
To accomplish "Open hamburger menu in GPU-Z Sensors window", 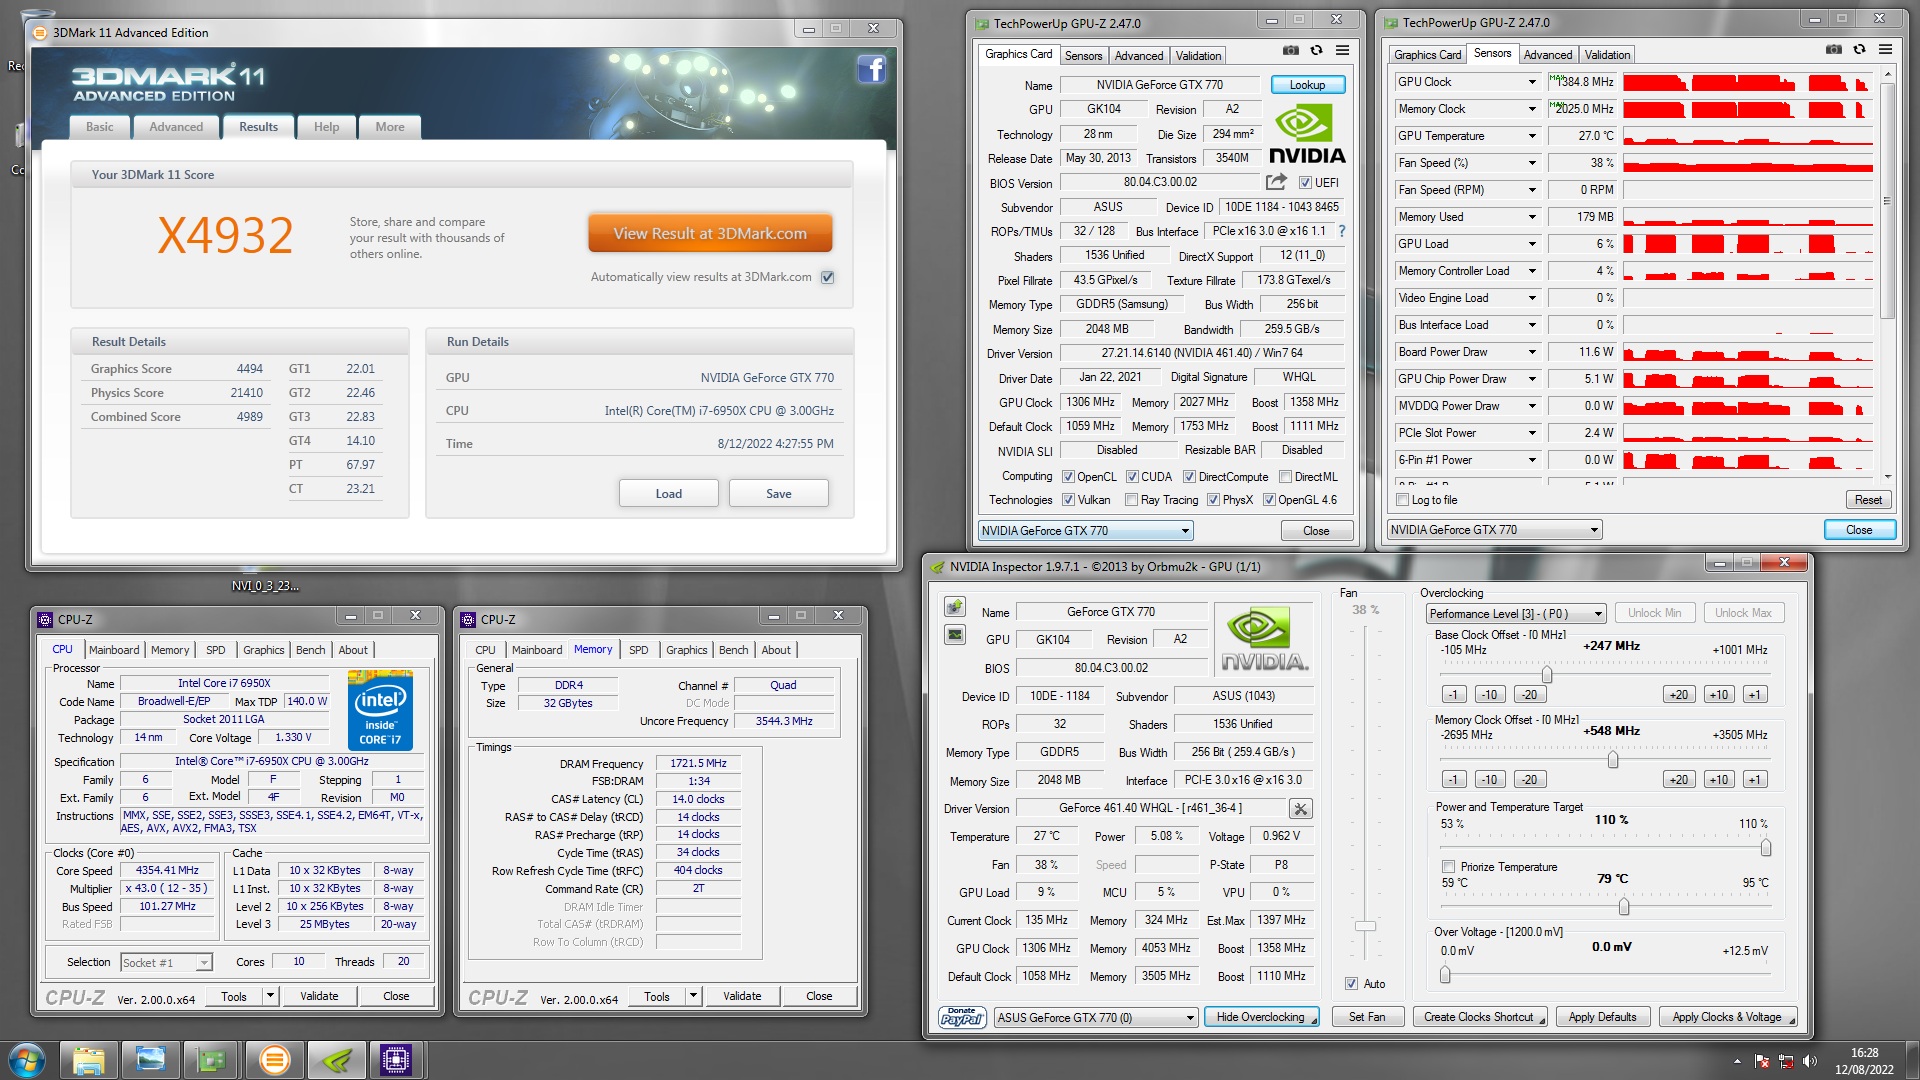I will tap(1885, 49).
